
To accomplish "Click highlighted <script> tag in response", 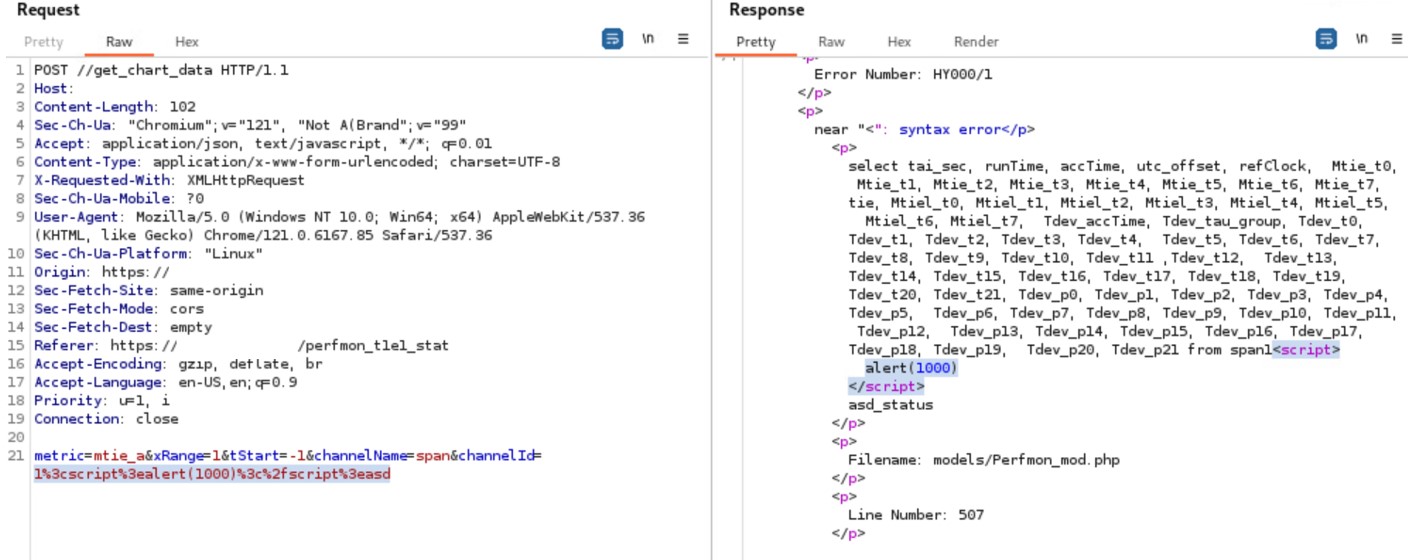I will click(1305, 350).
